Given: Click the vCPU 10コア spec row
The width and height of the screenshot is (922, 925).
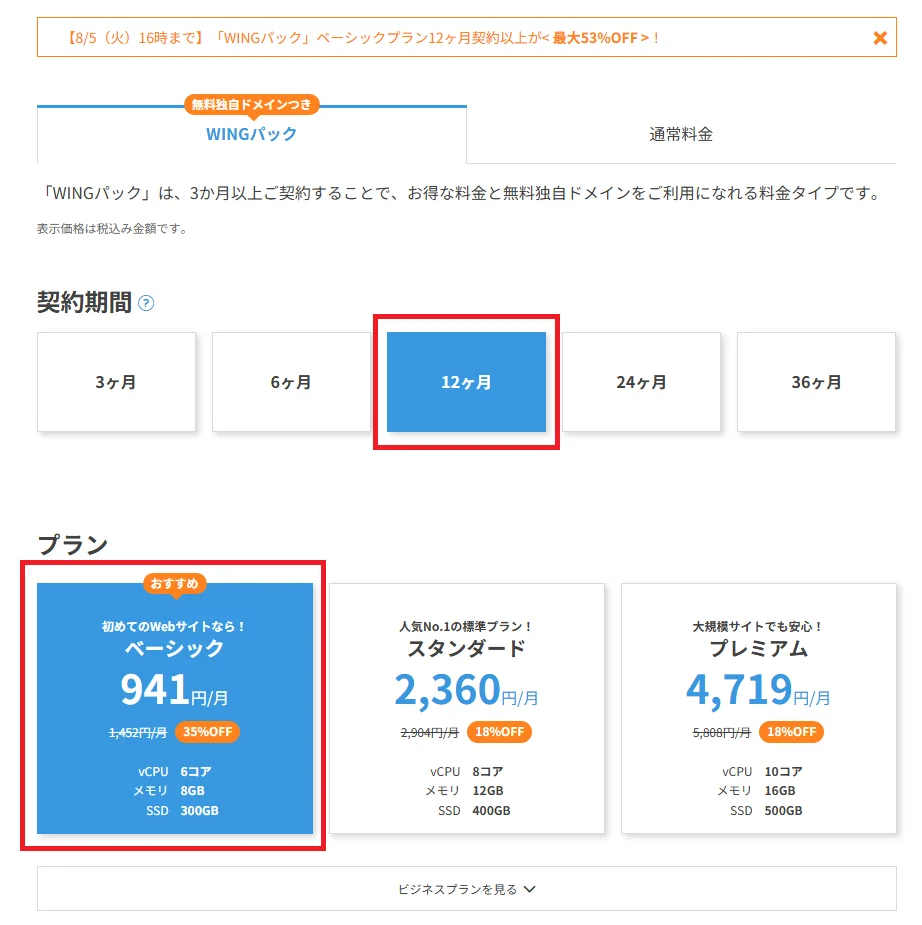Looking at the screenshot, I should (x=762, y=771).
